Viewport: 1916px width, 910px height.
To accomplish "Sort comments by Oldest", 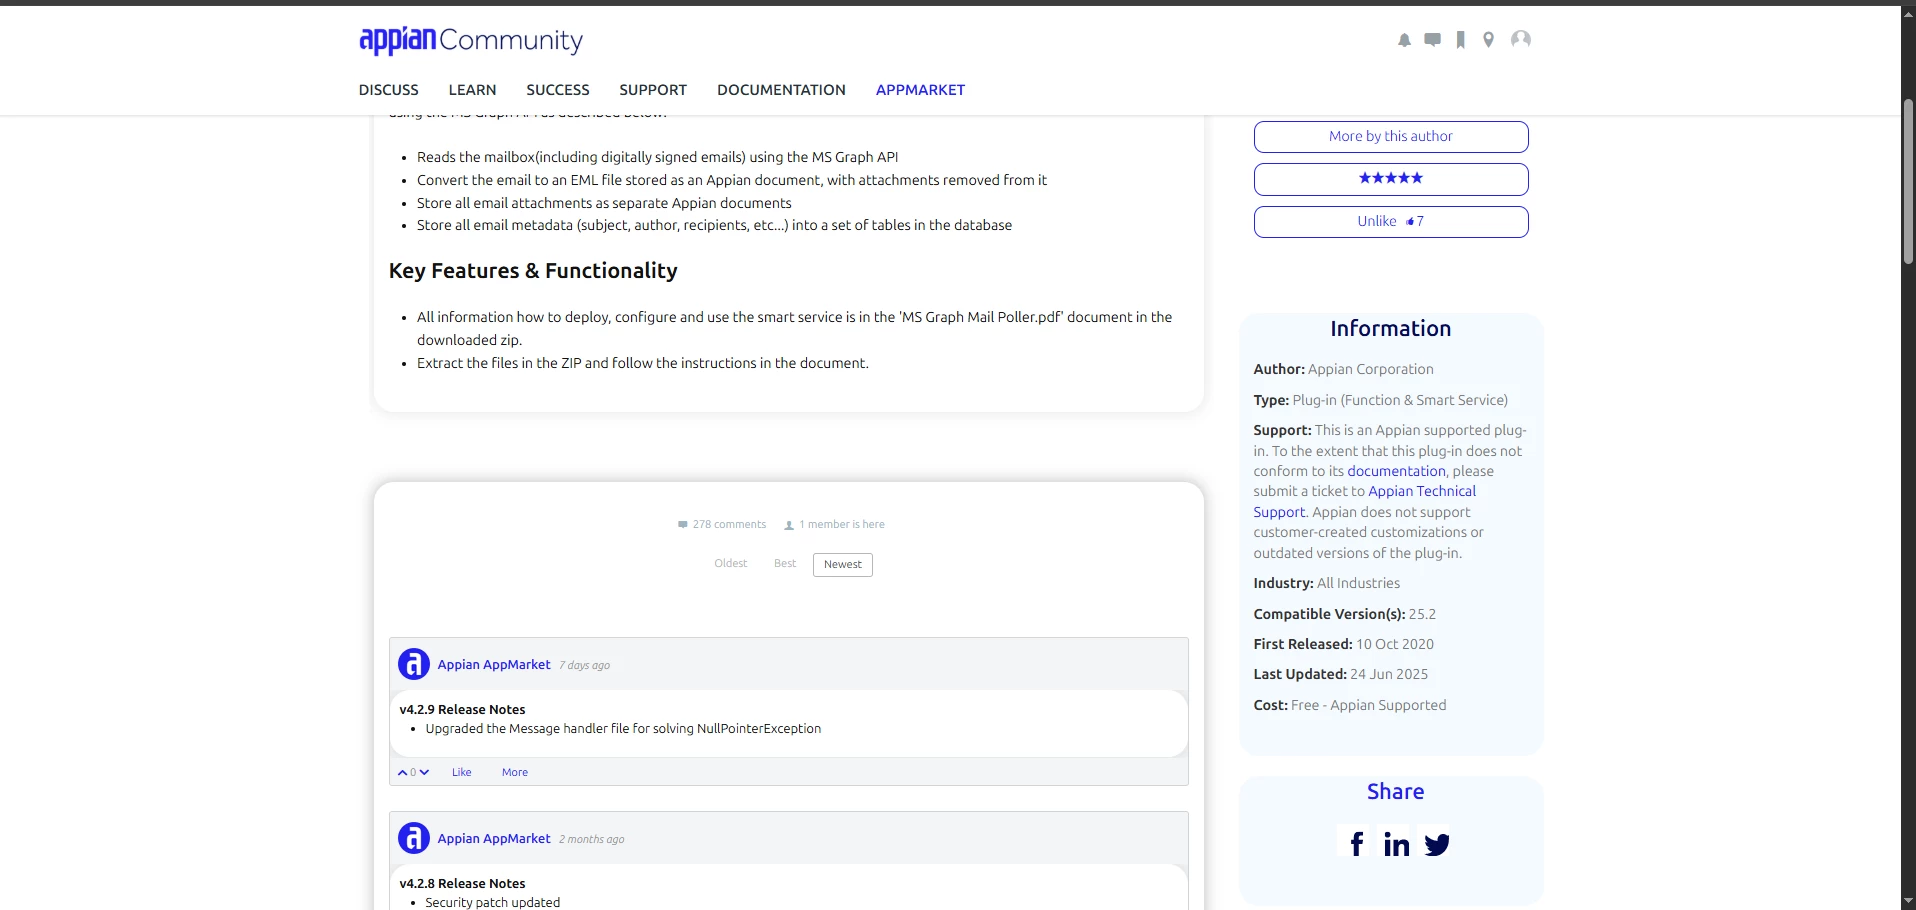I will pos(731,564).
